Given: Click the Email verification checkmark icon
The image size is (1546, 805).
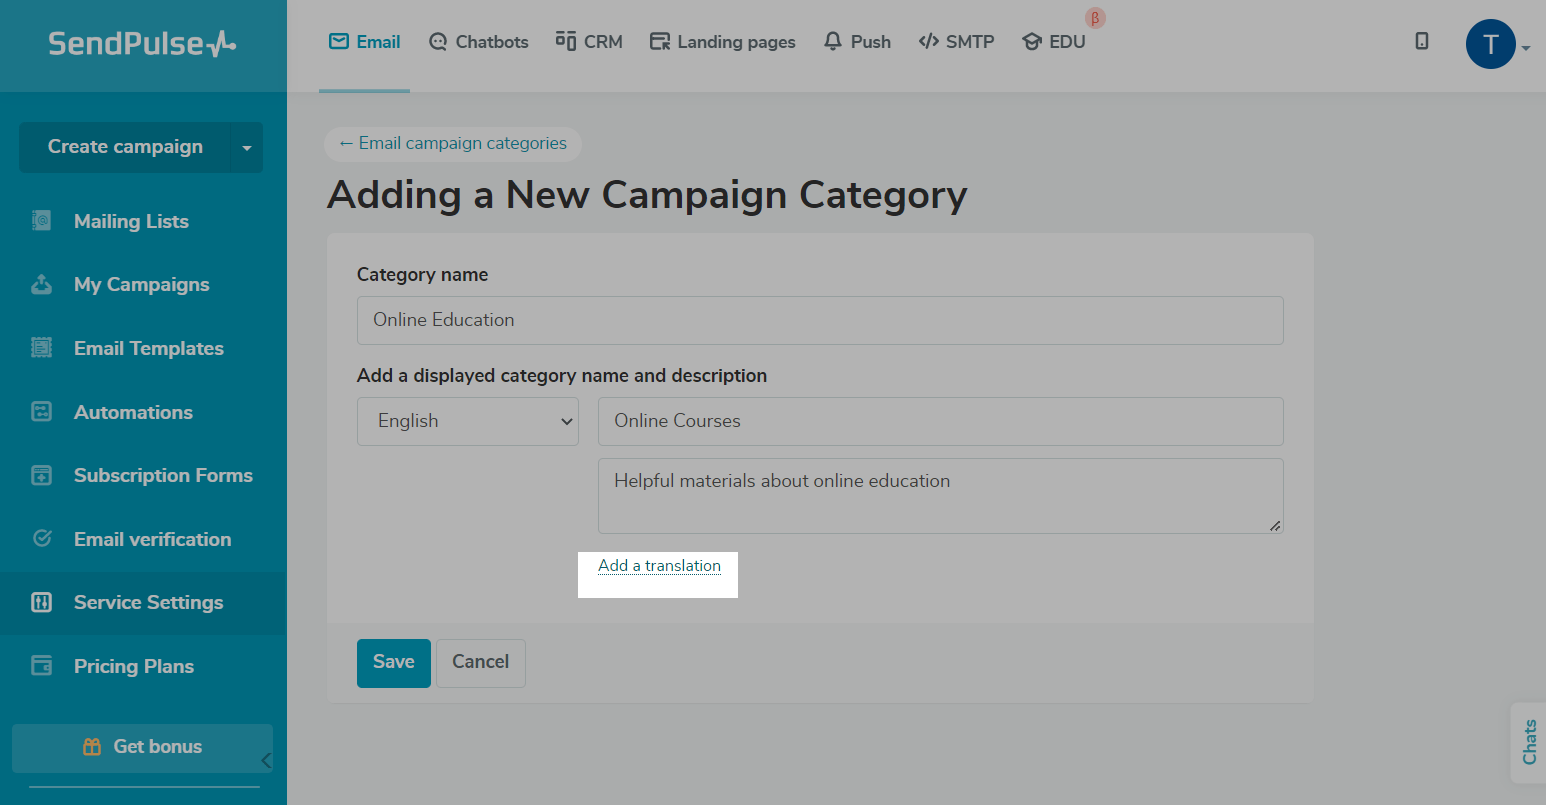Looking at the screenshot, I should (x=42, y=539).
